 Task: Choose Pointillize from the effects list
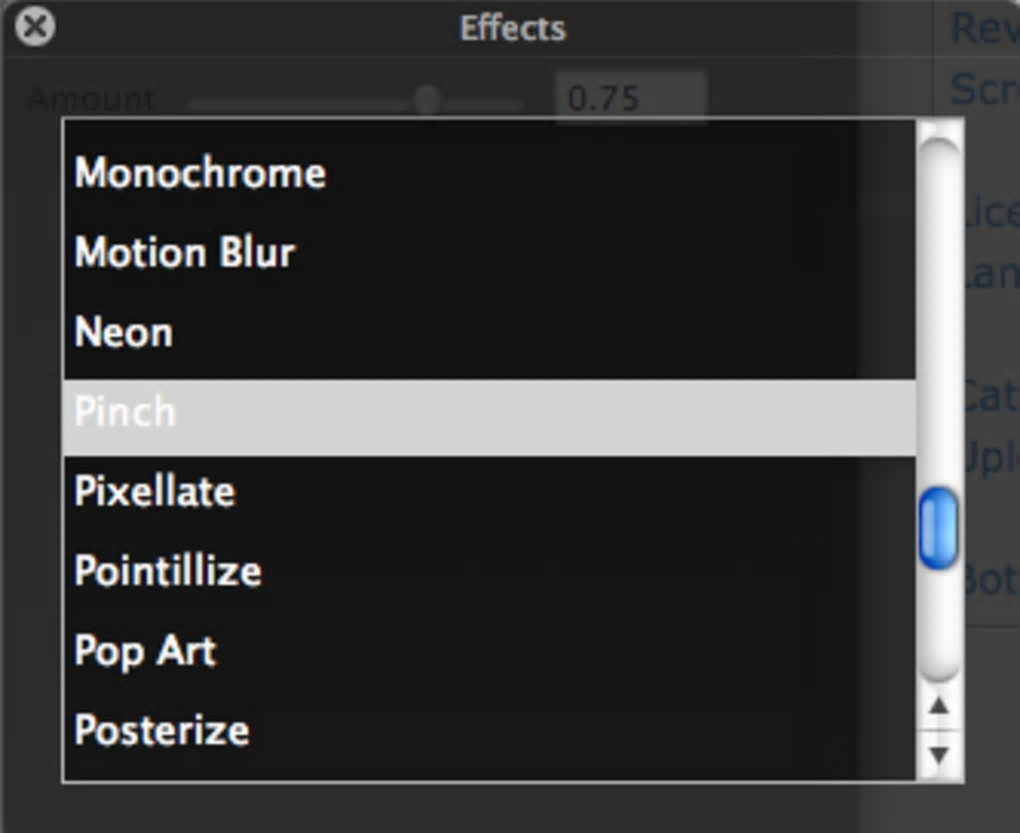coord(168,571)
